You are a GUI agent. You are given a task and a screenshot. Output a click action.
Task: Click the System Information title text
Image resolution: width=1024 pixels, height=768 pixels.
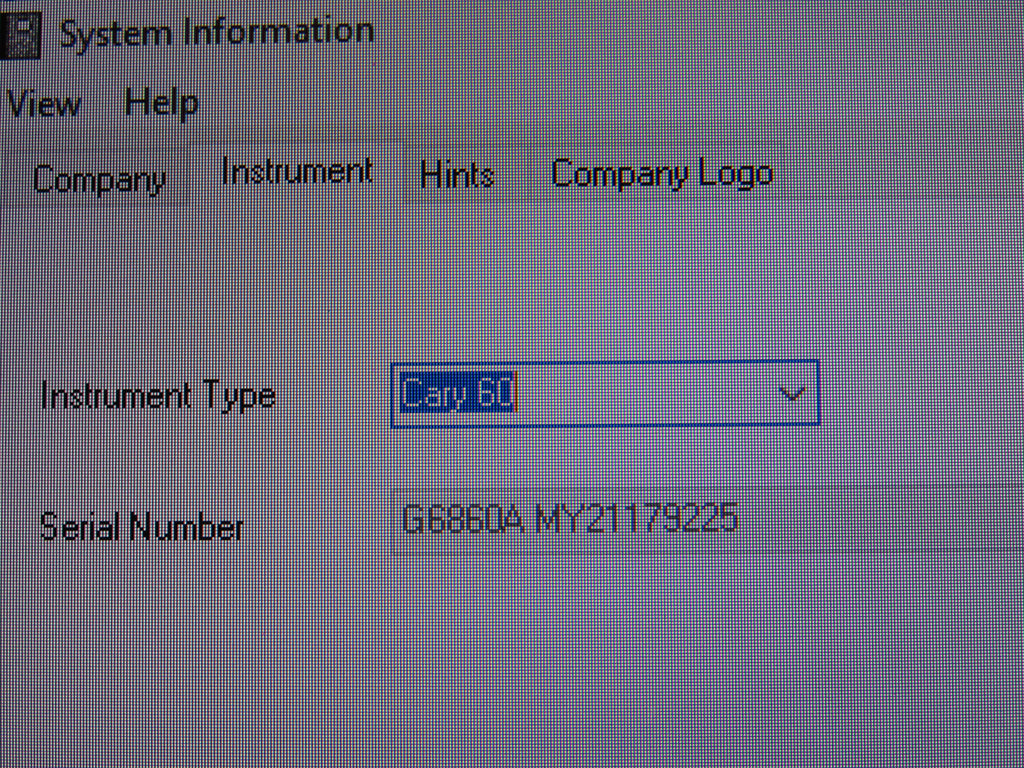[x=216, y=33]
